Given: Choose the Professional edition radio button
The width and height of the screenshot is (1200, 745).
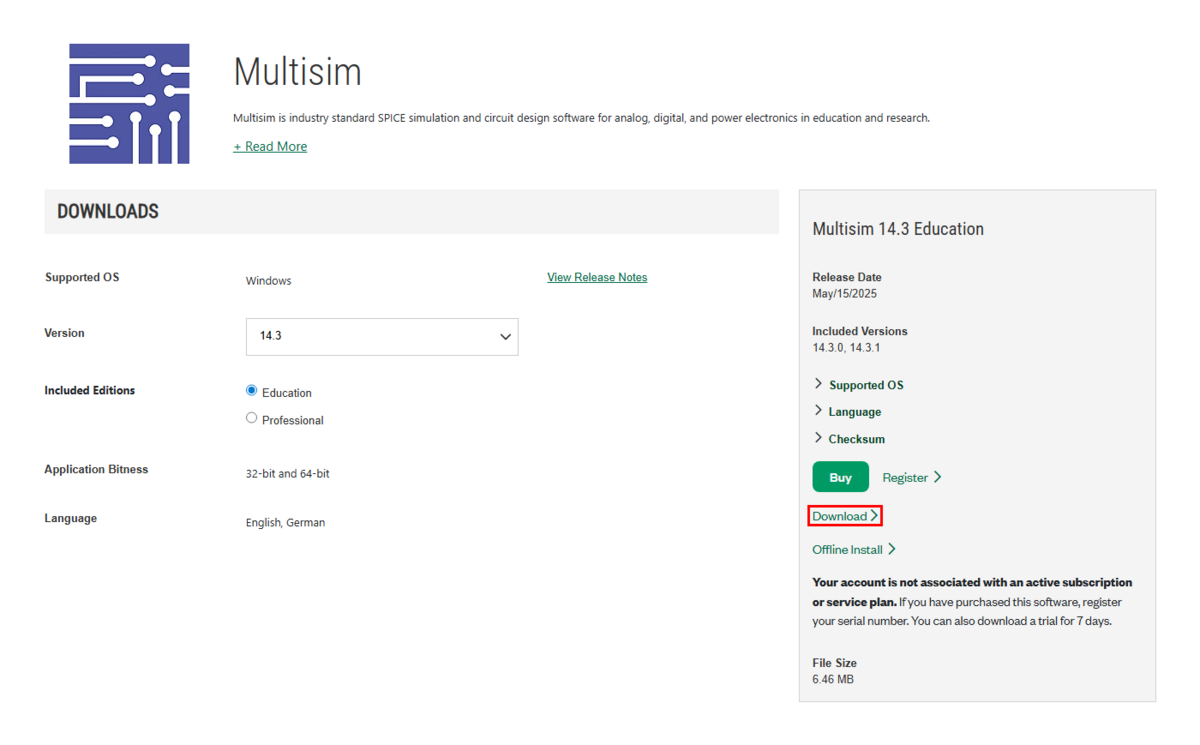Looking at the screenshot, I should pyautogui.click(x=252, y=418).
